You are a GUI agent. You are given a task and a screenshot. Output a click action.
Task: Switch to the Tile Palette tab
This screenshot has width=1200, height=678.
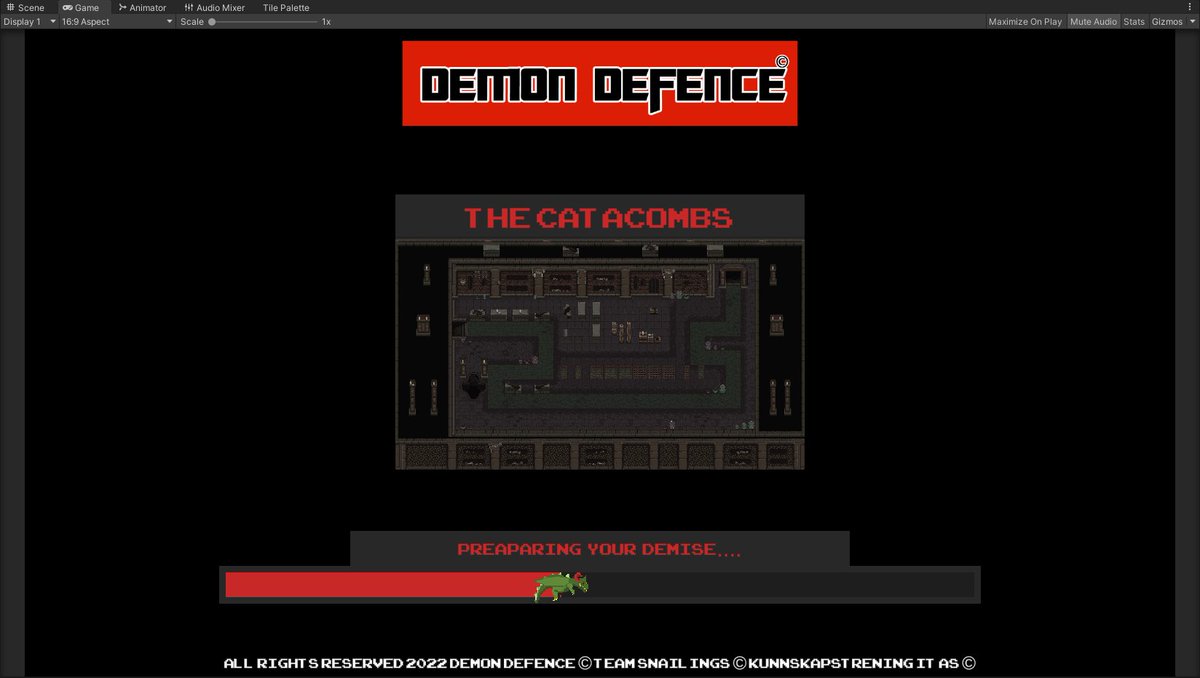click(286, 7)
